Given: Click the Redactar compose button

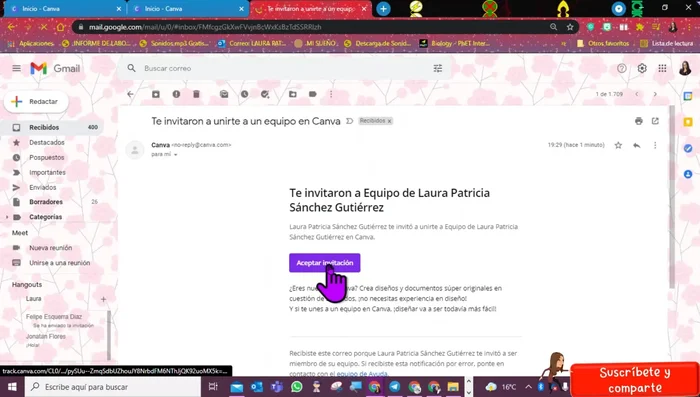Looking at the screenshot, I should tap(36, 102).
